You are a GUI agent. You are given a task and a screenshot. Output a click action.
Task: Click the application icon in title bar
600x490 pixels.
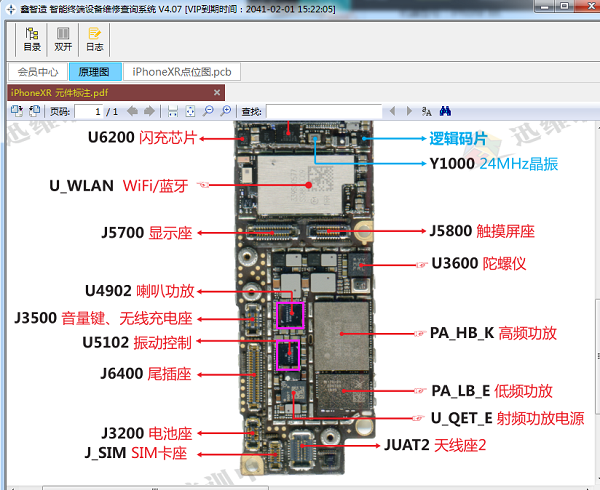click(10, 8)
